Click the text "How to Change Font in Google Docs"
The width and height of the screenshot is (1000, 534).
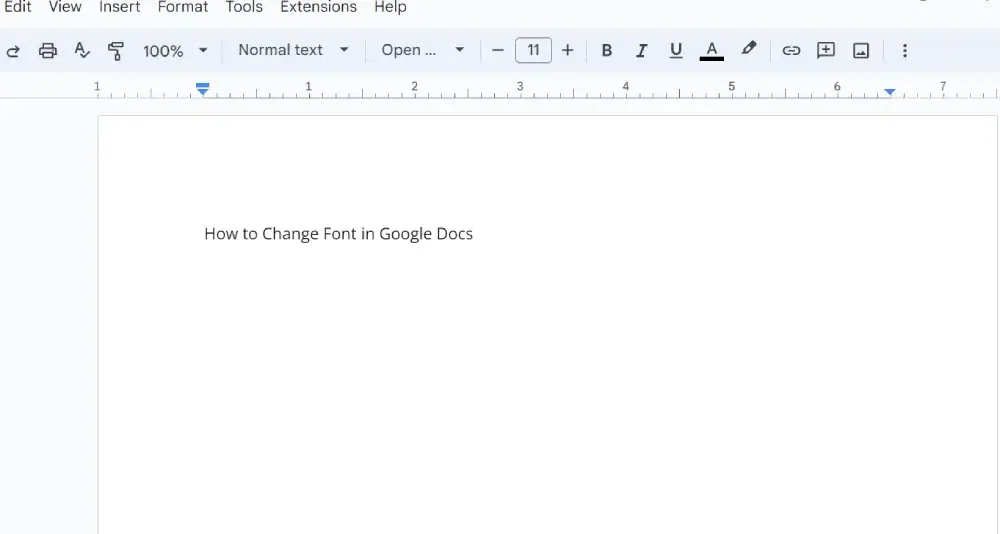pyautogui.click(x=339, y=234)
